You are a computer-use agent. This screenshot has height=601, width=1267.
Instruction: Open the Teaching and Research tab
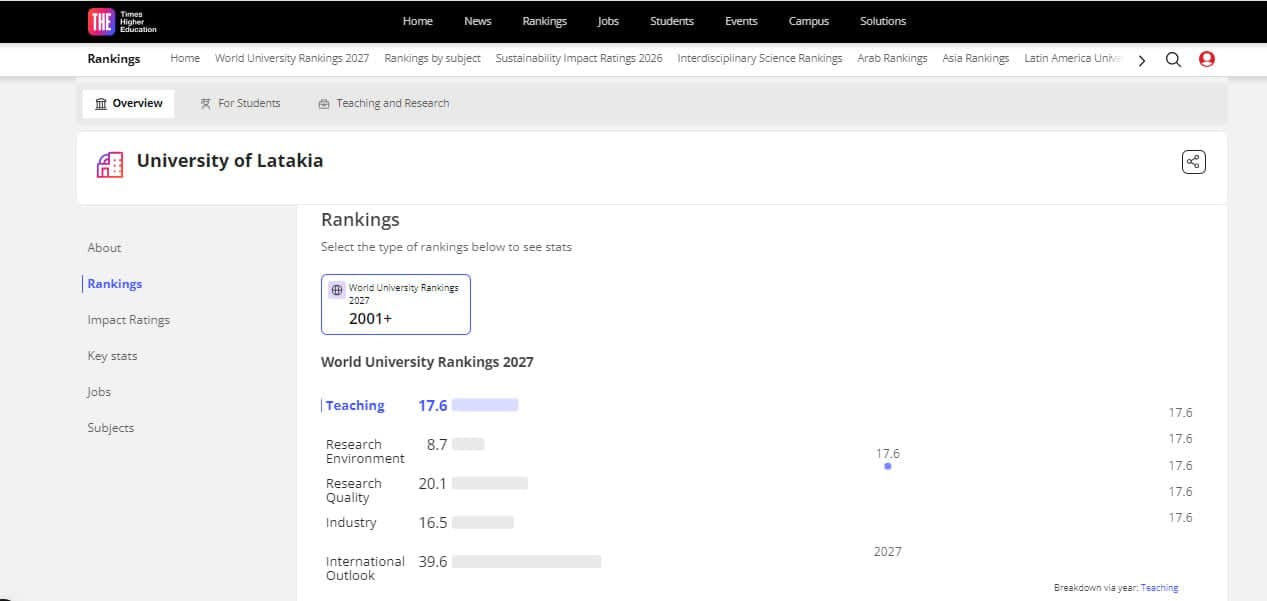[x=383, y=103]
